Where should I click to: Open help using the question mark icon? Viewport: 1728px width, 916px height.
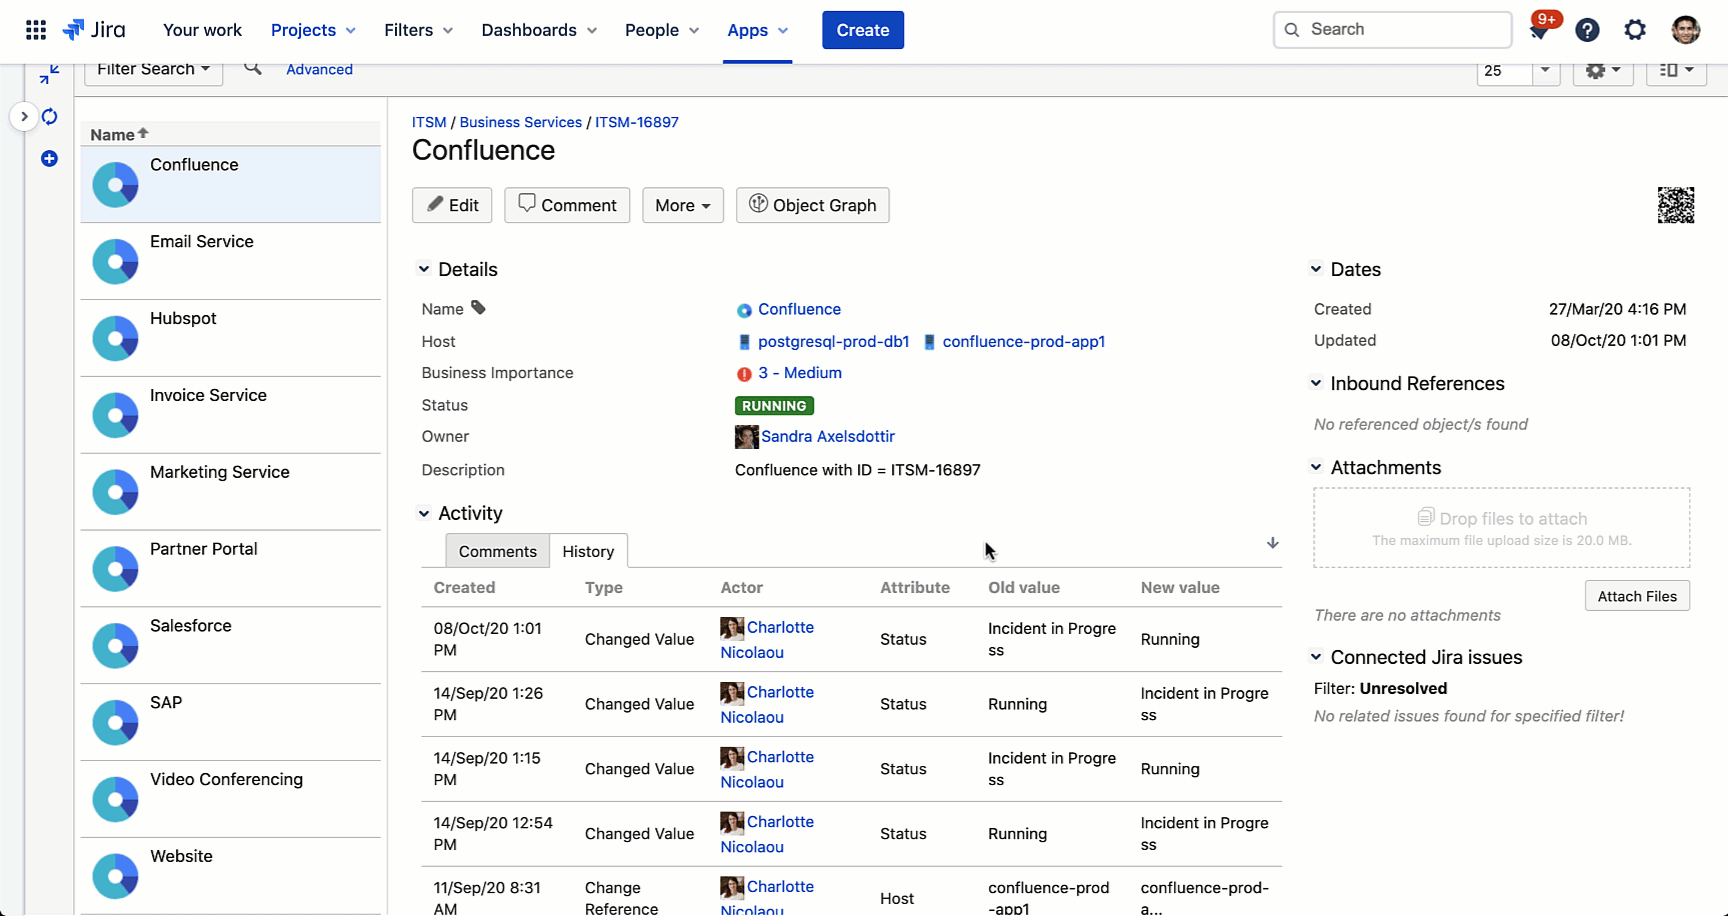1587,30
